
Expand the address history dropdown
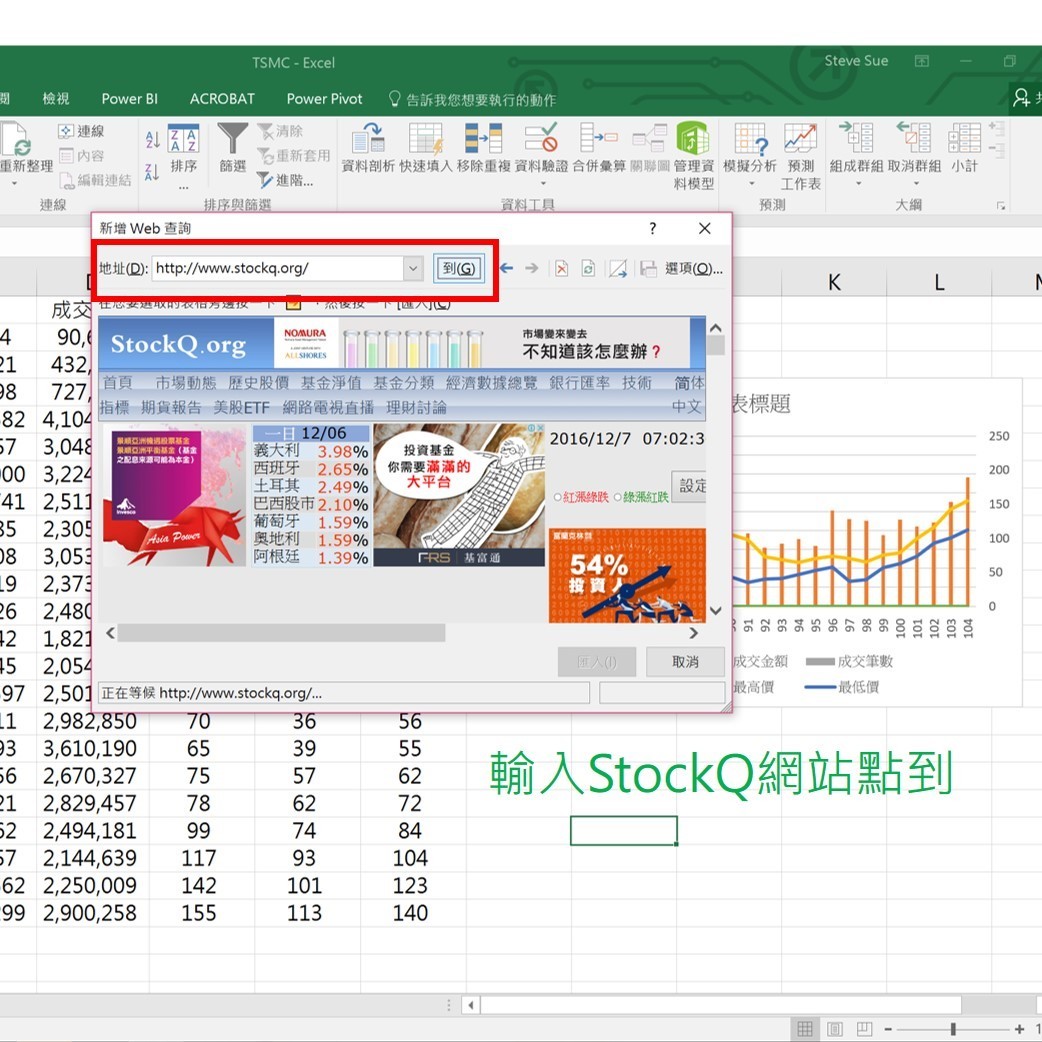click(x=413, y=268)
